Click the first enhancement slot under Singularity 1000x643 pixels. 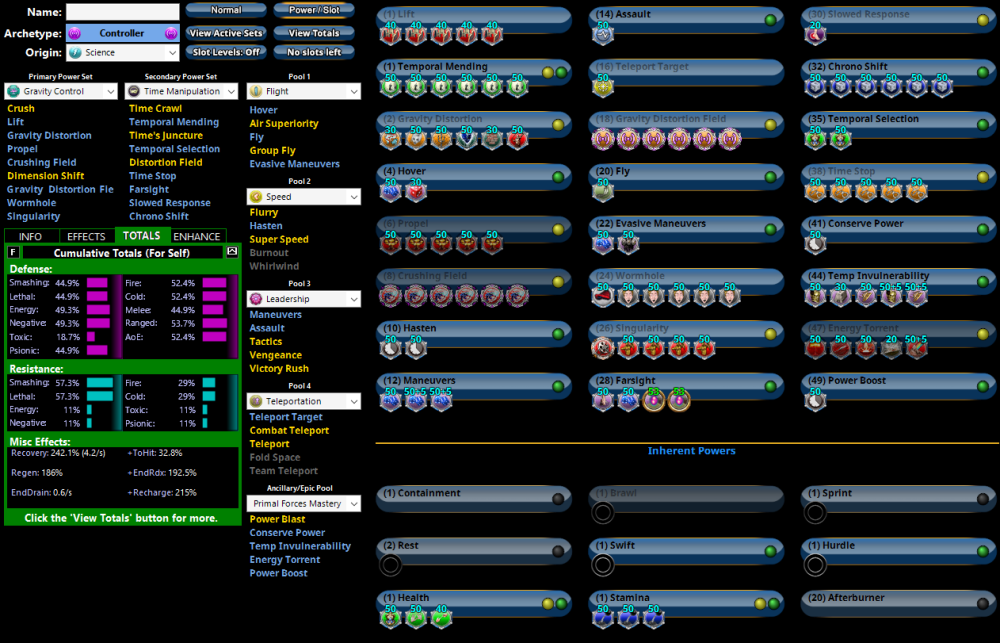(x=603, y=348)
